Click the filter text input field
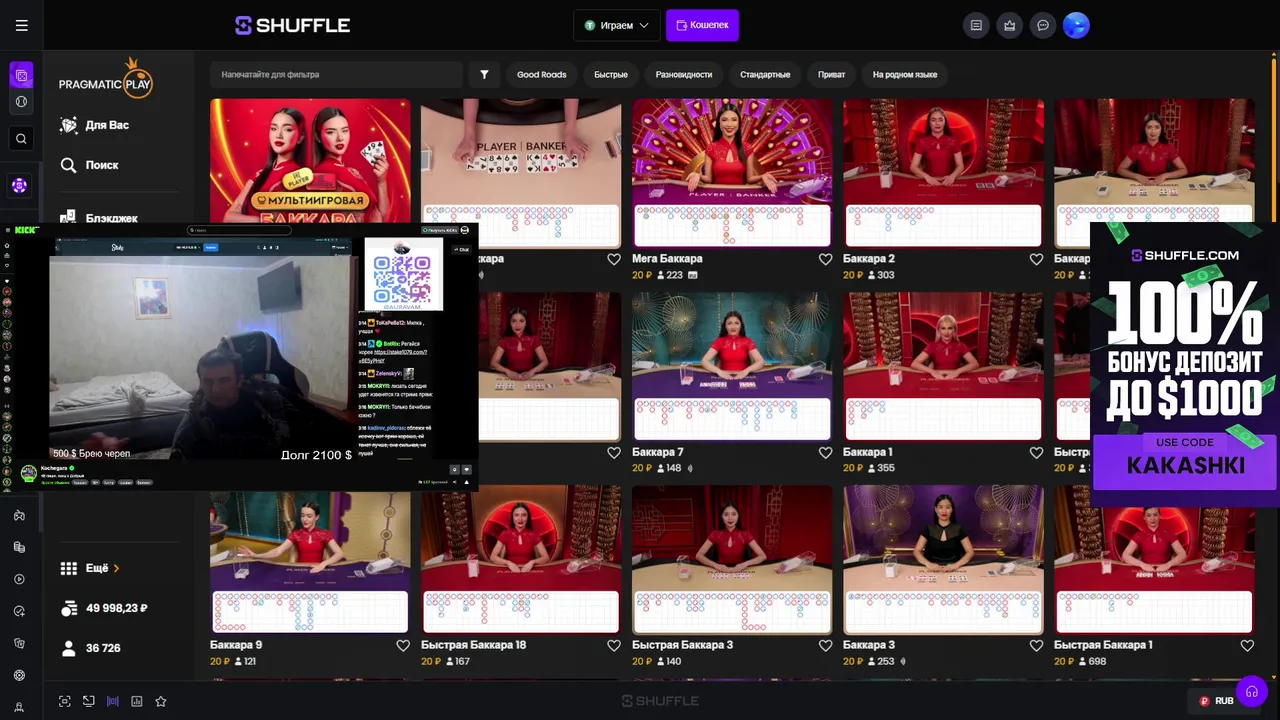 [336, 75]
